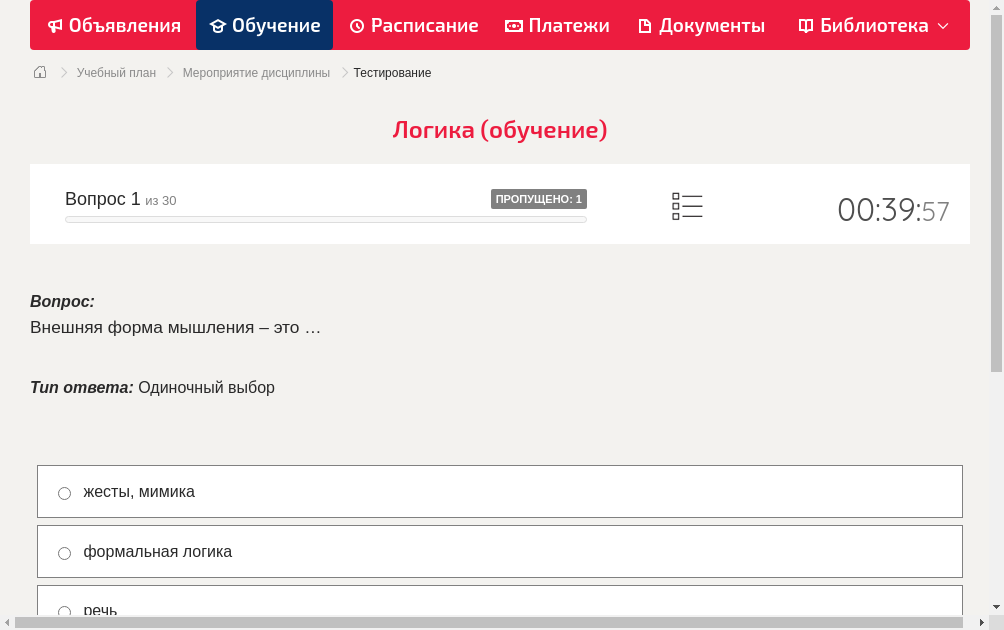Click the ПРОПУЩЕНО: 1 badge
This screenshot has width=1004, height=630.
pos(539,199)
